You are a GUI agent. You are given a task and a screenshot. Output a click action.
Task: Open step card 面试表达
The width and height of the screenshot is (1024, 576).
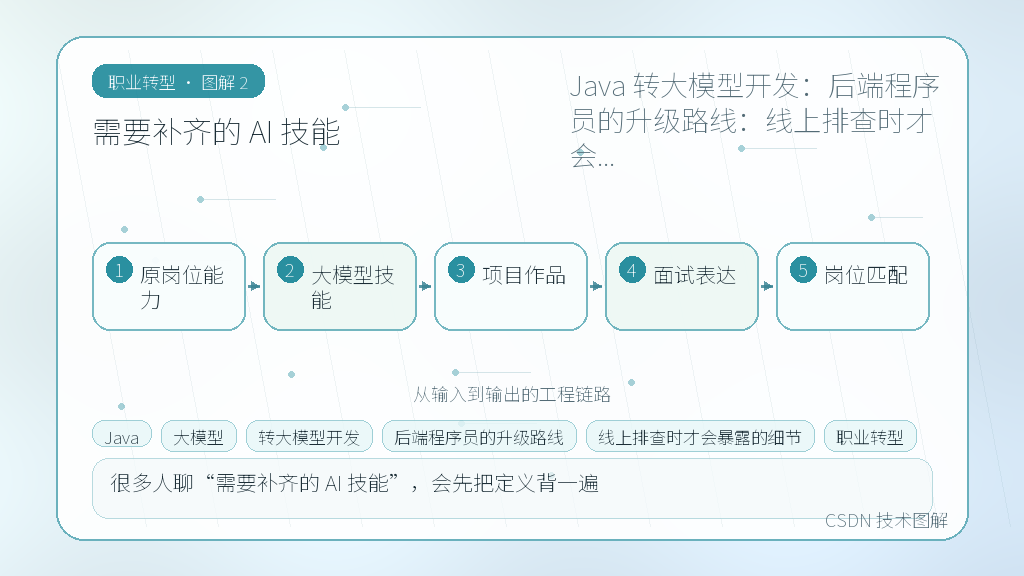pyautogui.click(x=682, y=287)
